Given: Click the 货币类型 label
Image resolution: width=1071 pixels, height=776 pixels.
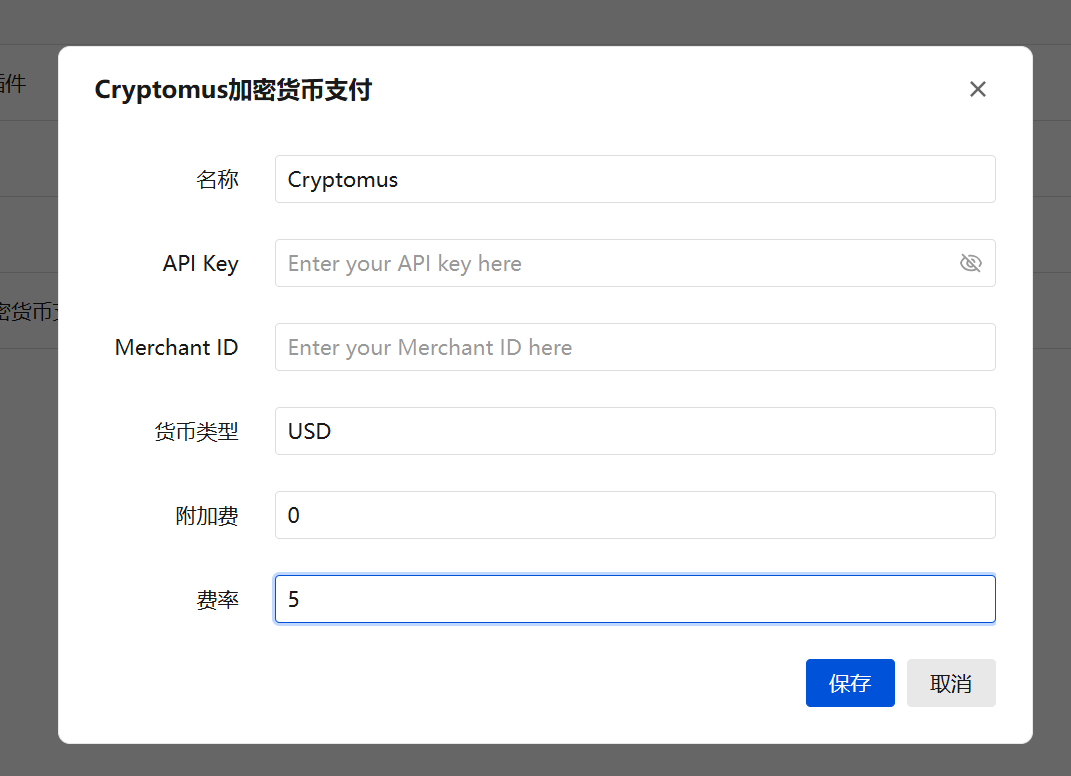Looking at the screenshot, I should (197, 431).
